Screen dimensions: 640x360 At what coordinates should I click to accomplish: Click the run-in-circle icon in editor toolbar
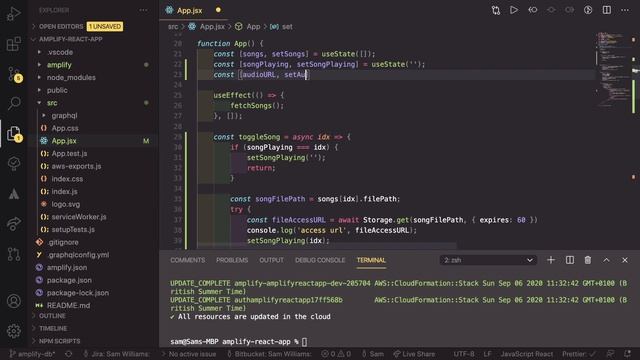point(588,10)
